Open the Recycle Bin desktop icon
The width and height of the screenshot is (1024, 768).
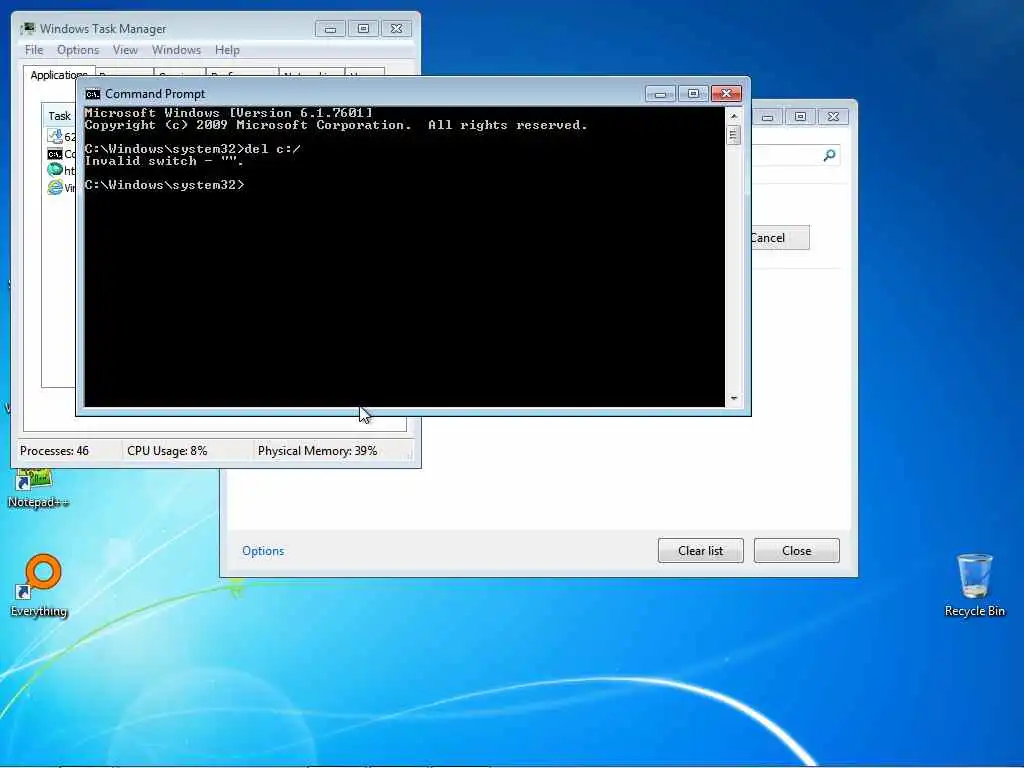point(974,585)
